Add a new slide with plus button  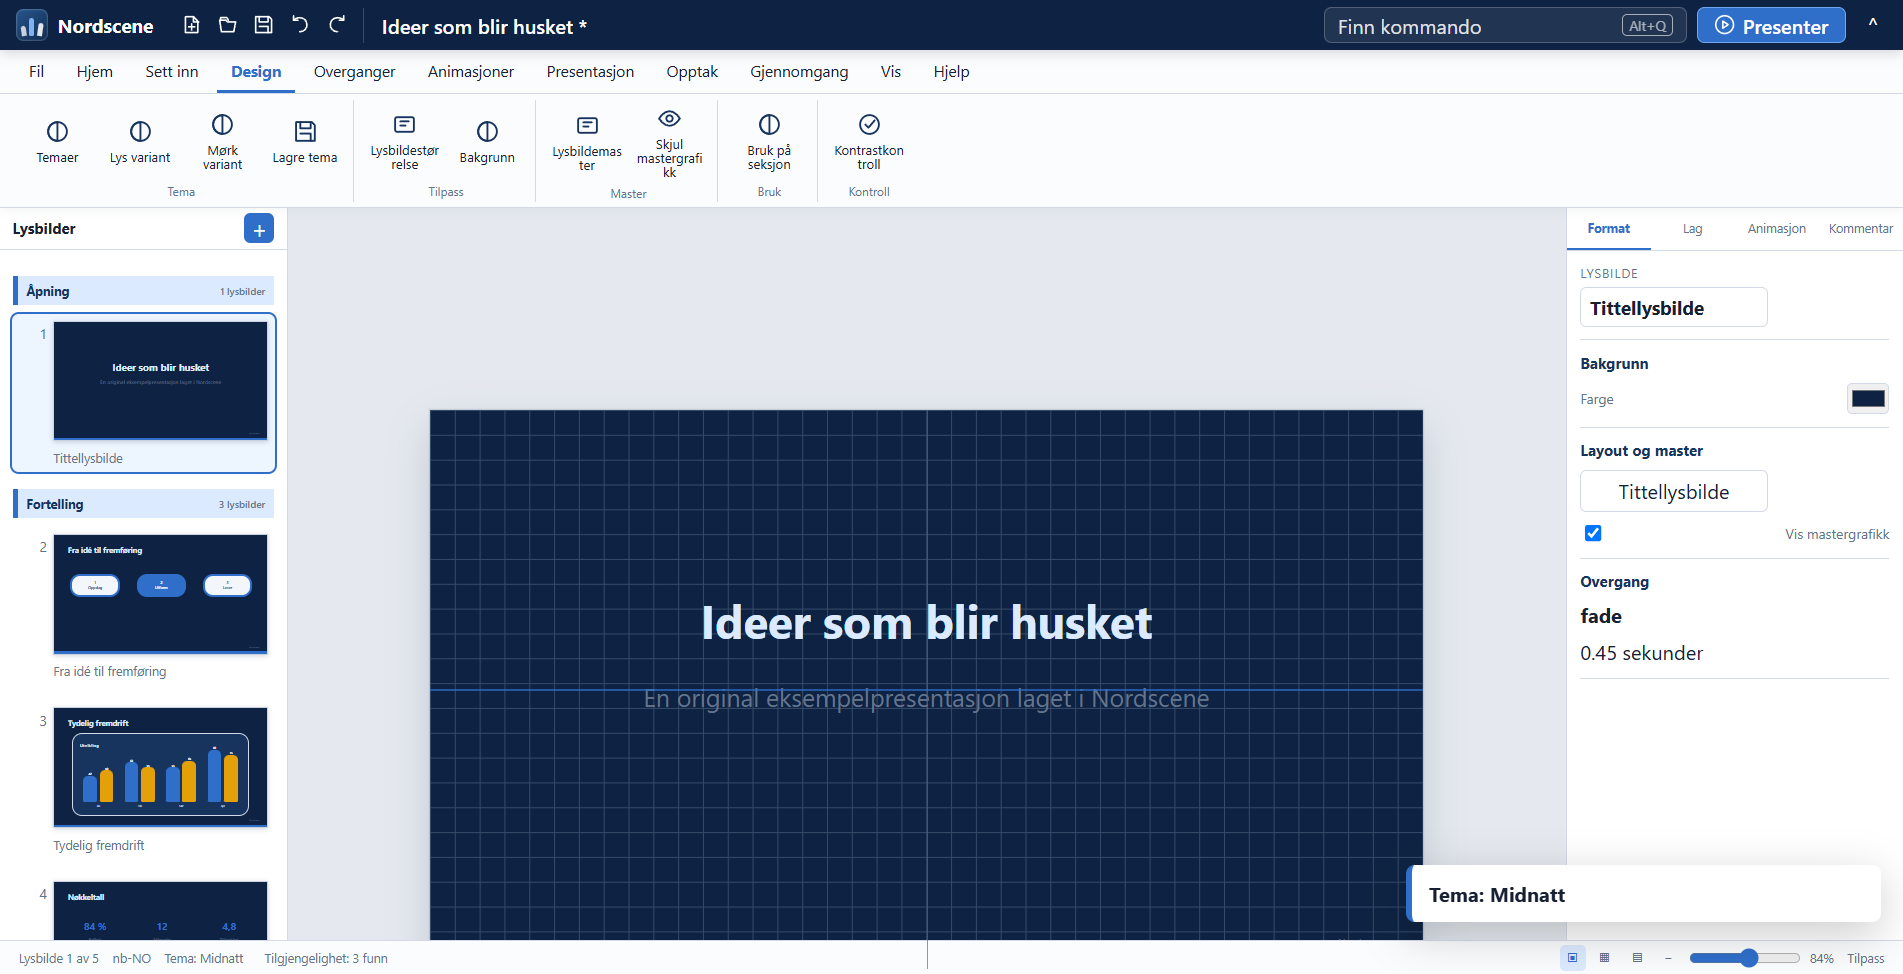point(259,229)
